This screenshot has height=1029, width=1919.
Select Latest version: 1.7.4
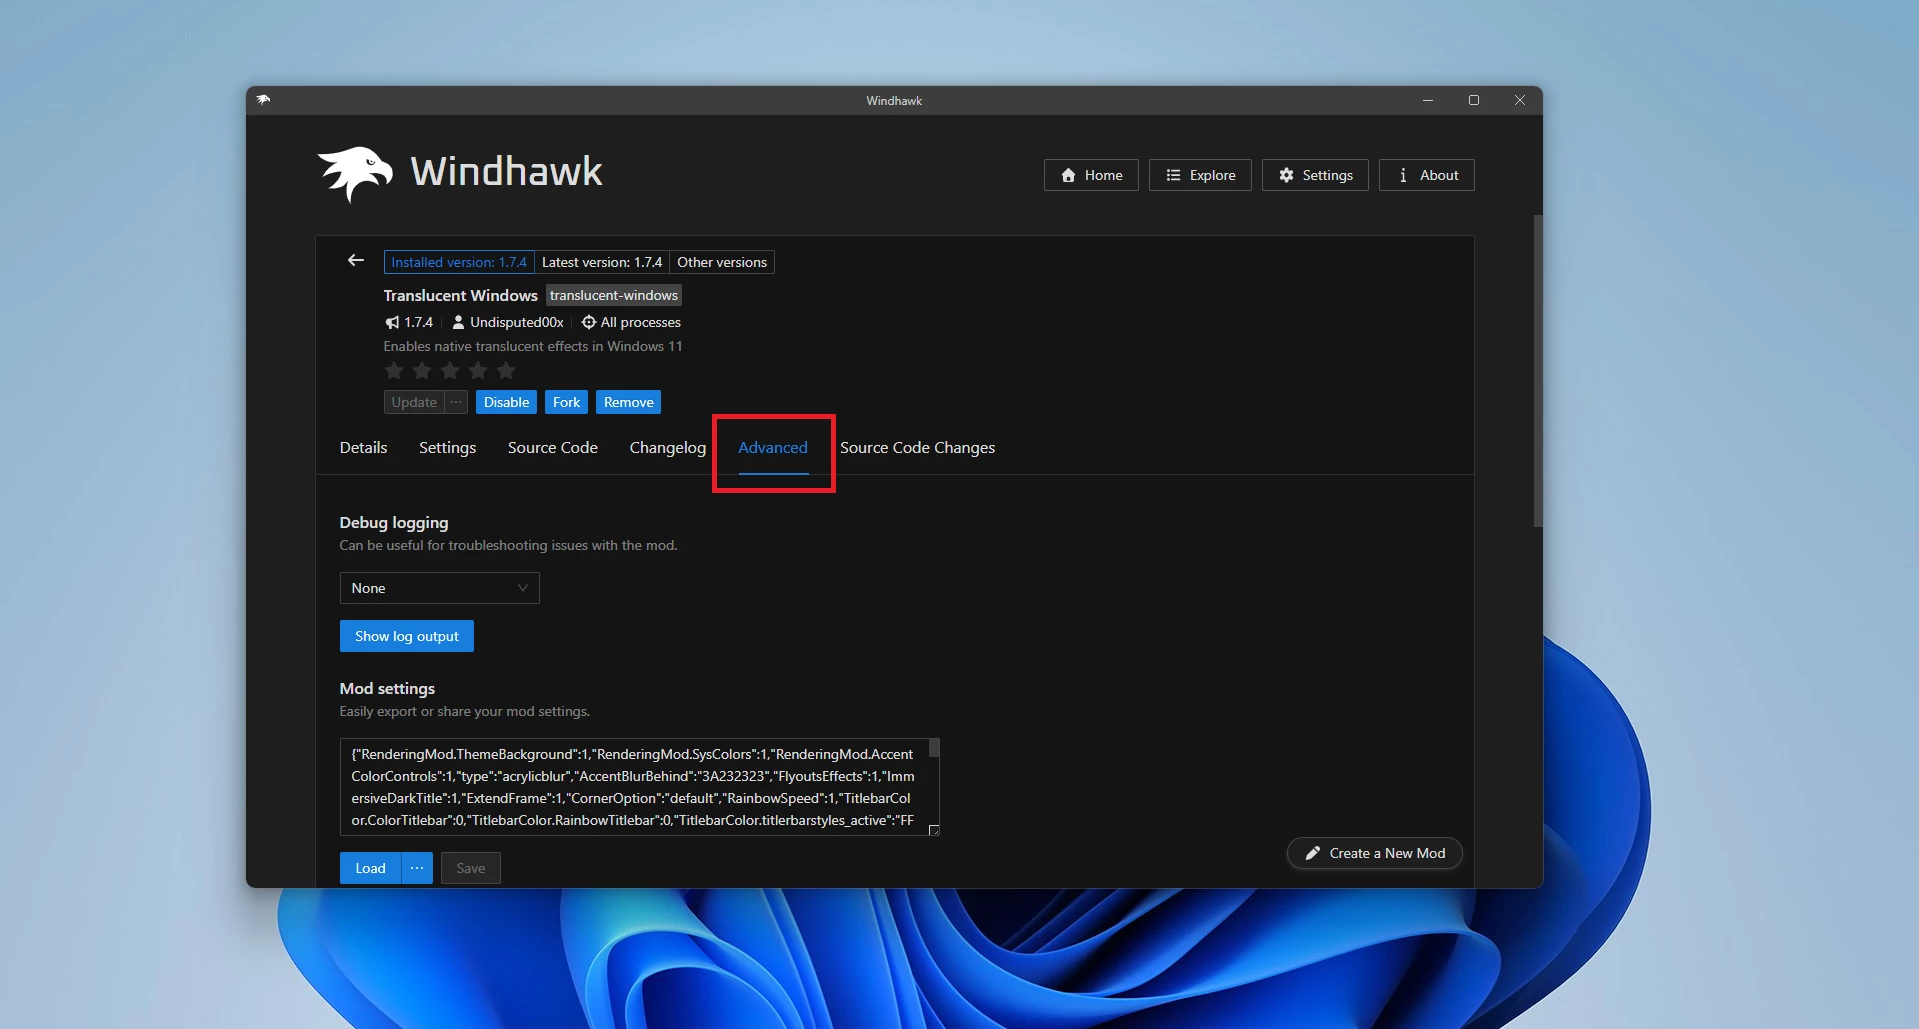(602, 262)
